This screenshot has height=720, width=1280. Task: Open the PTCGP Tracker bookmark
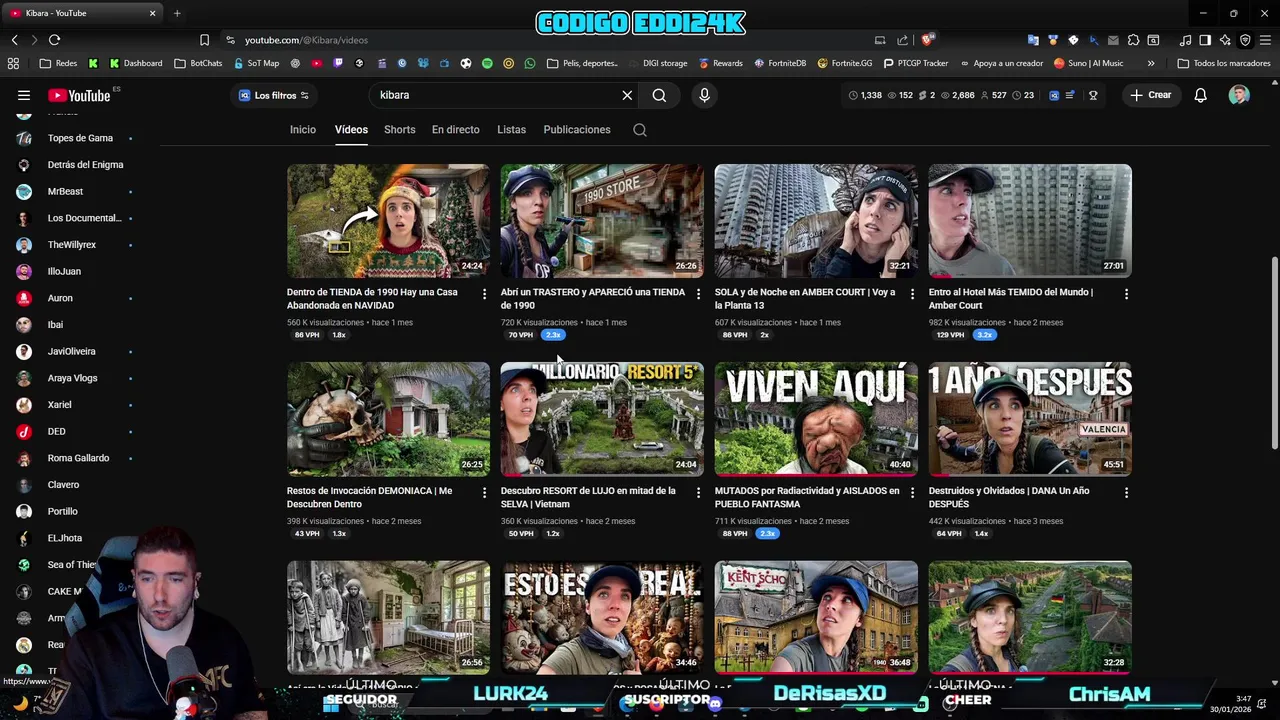pyautogui.click(x=915, y=63)
